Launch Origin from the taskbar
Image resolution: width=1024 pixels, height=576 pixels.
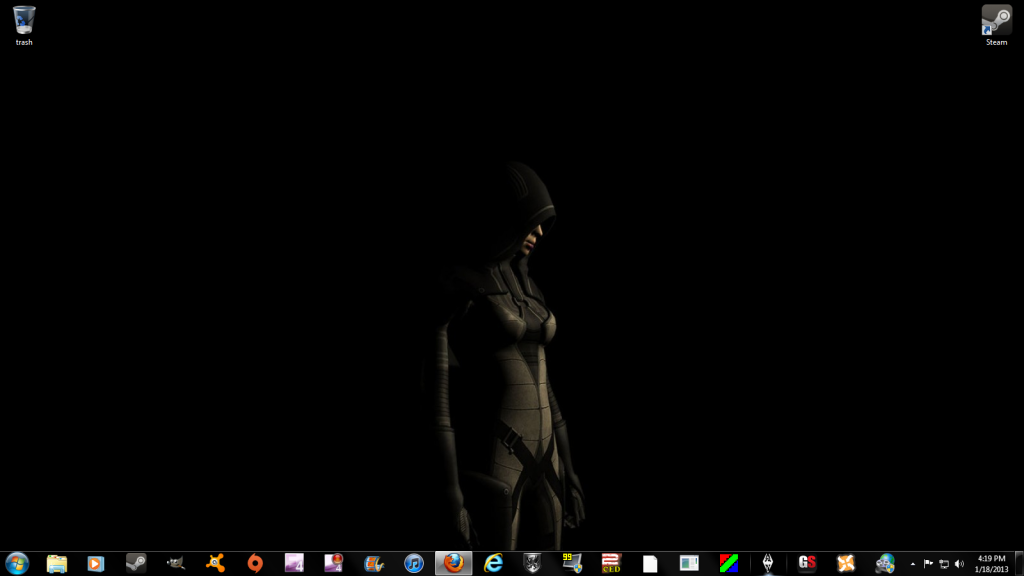tap(255, 563)
